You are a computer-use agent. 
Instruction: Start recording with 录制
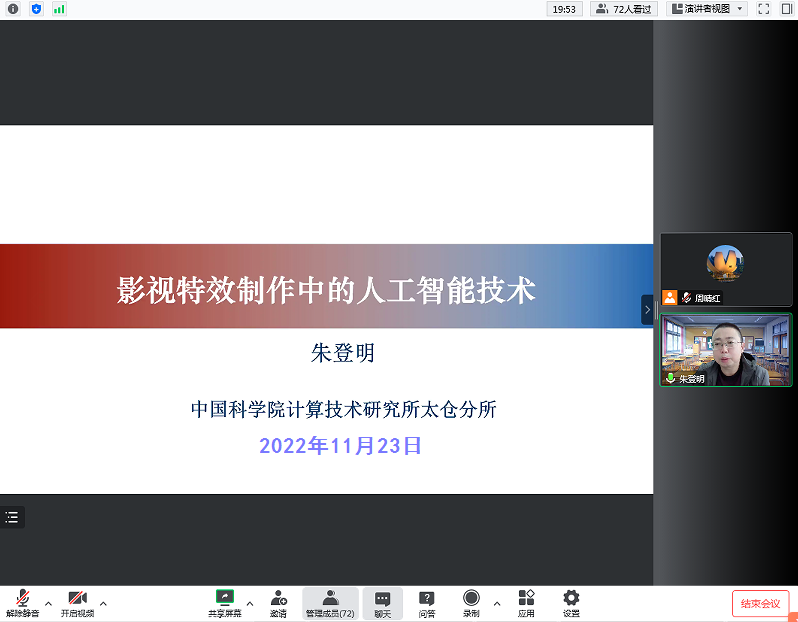pos(471,604)
